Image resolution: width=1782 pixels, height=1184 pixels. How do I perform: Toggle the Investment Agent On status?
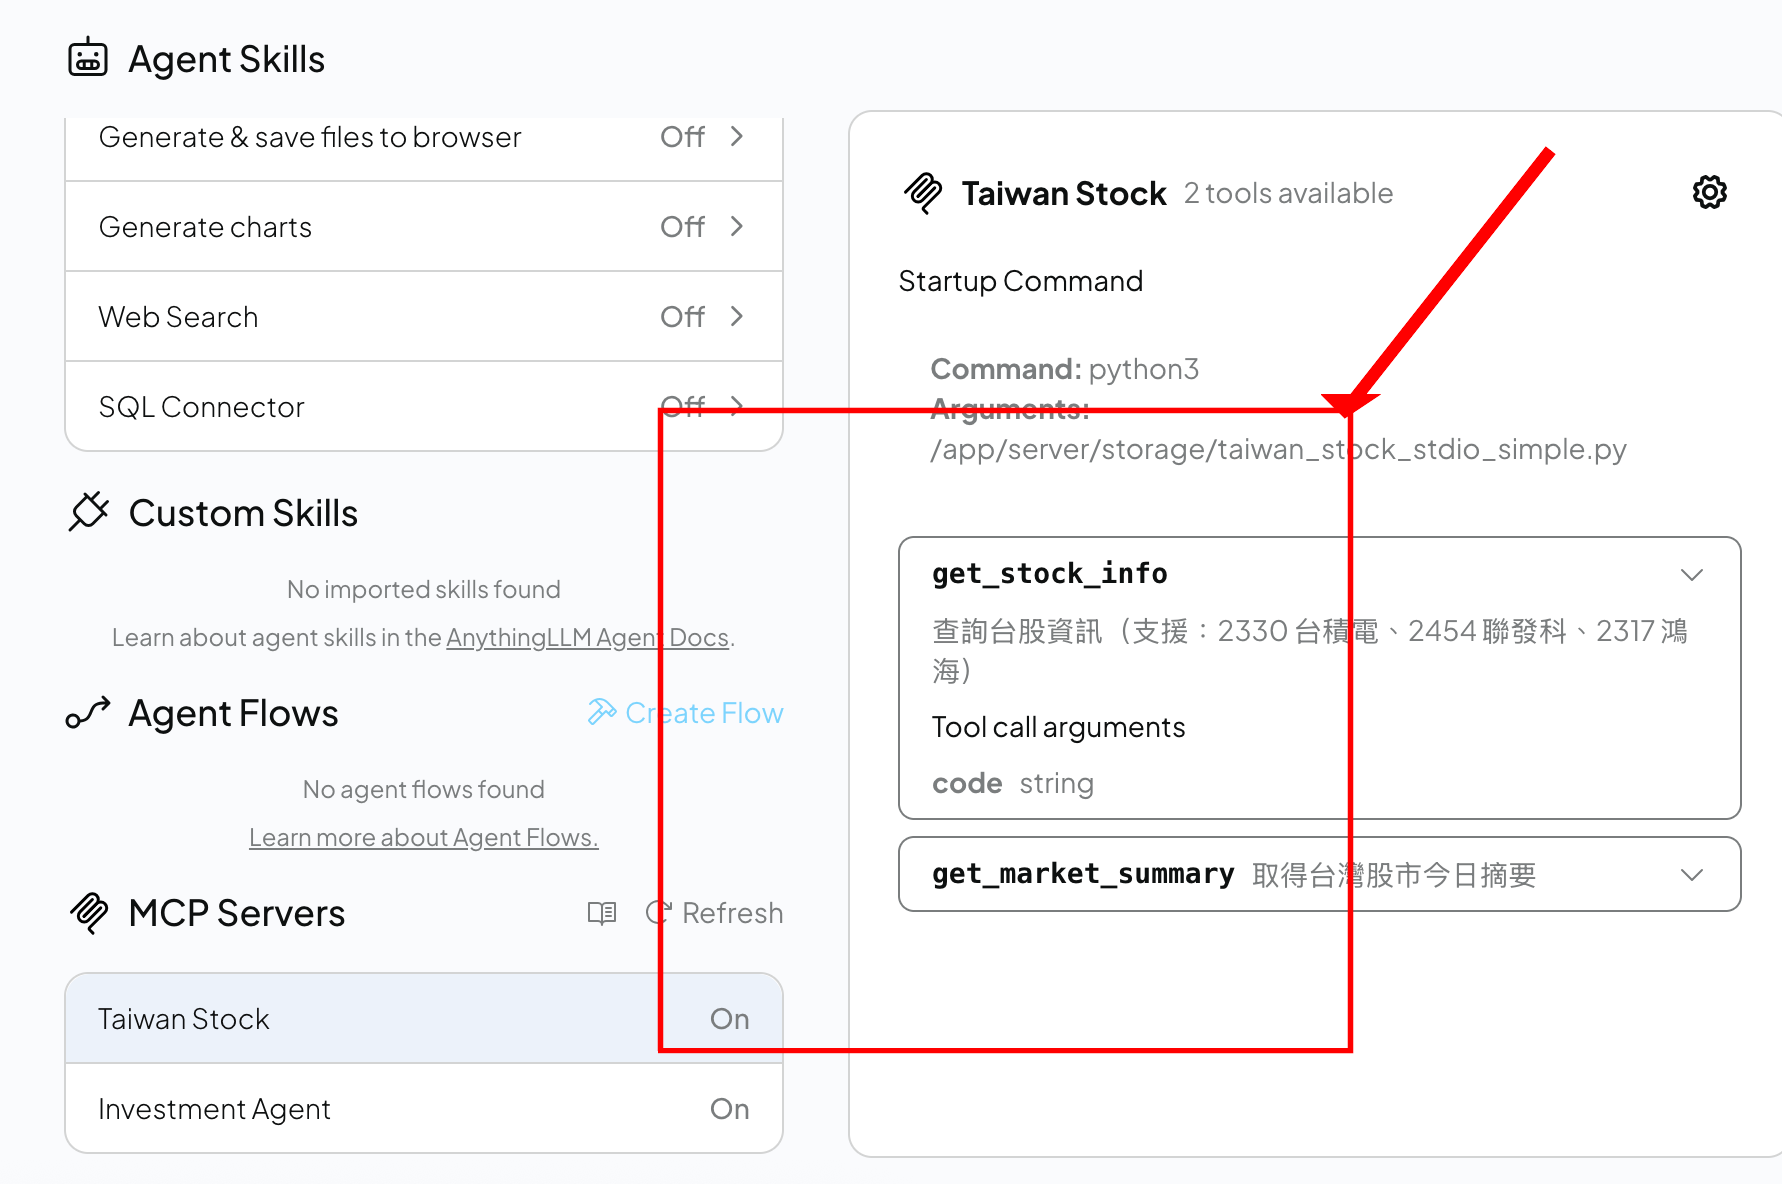tap(729, 1109)
